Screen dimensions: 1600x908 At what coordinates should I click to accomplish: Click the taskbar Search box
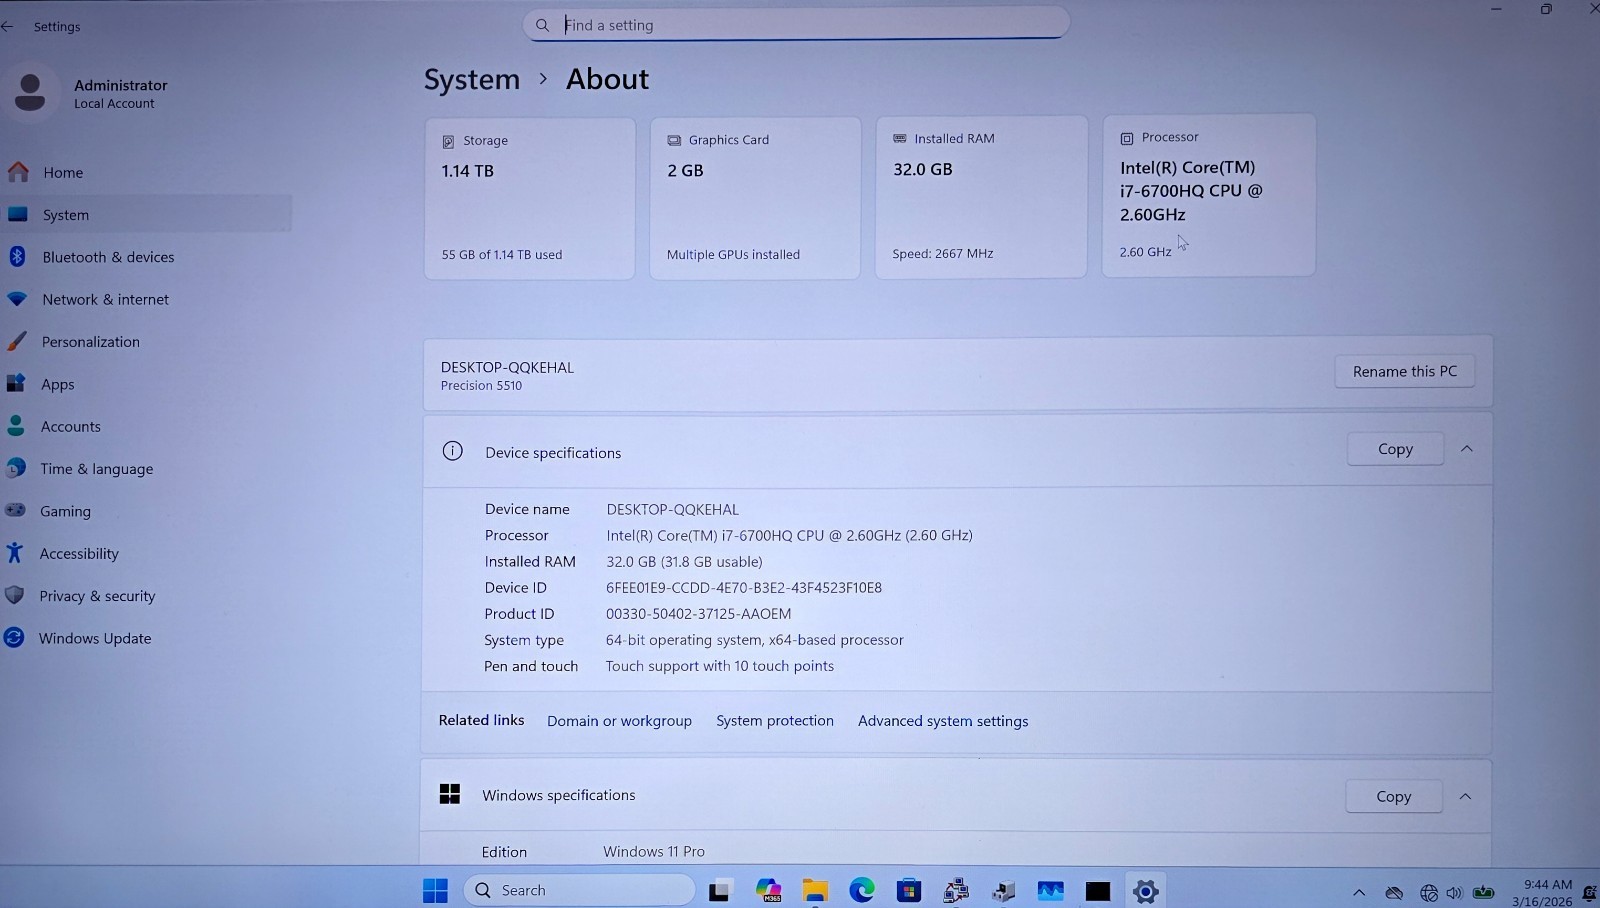click(x=579, y=890)
